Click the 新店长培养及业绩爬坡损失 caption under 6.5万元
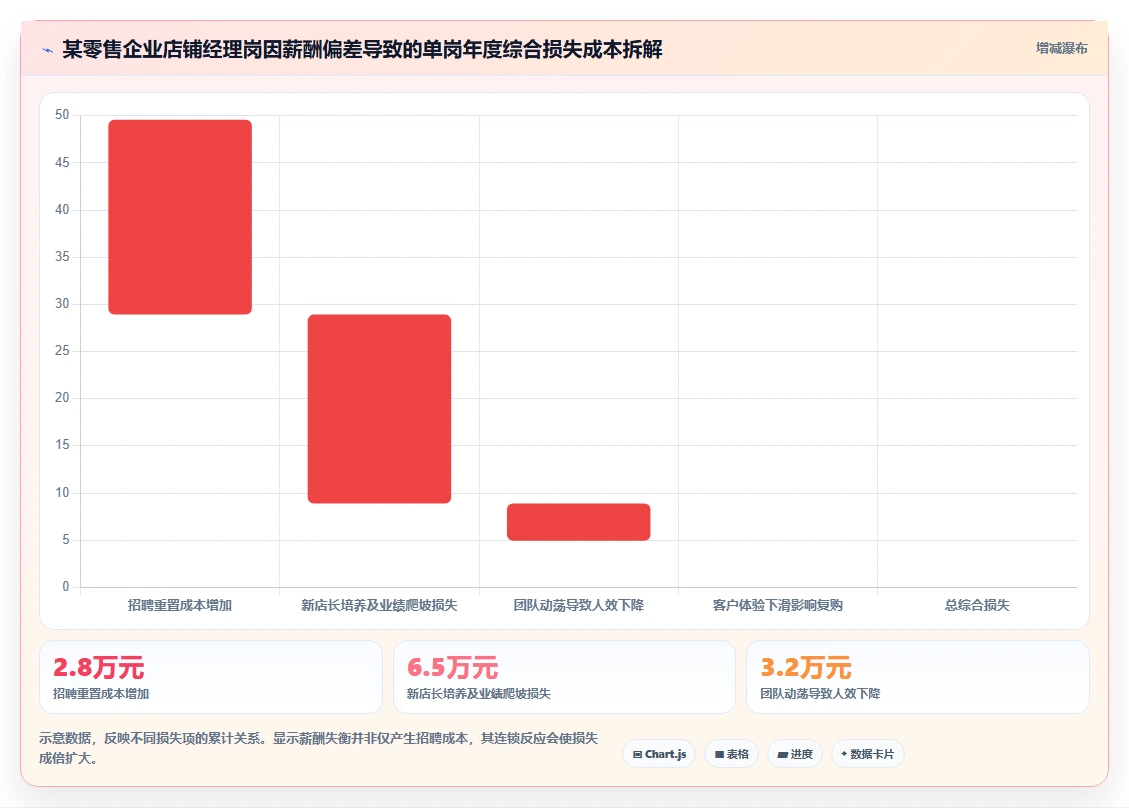This screenshot has height=808, width=1129. (479, 693)
